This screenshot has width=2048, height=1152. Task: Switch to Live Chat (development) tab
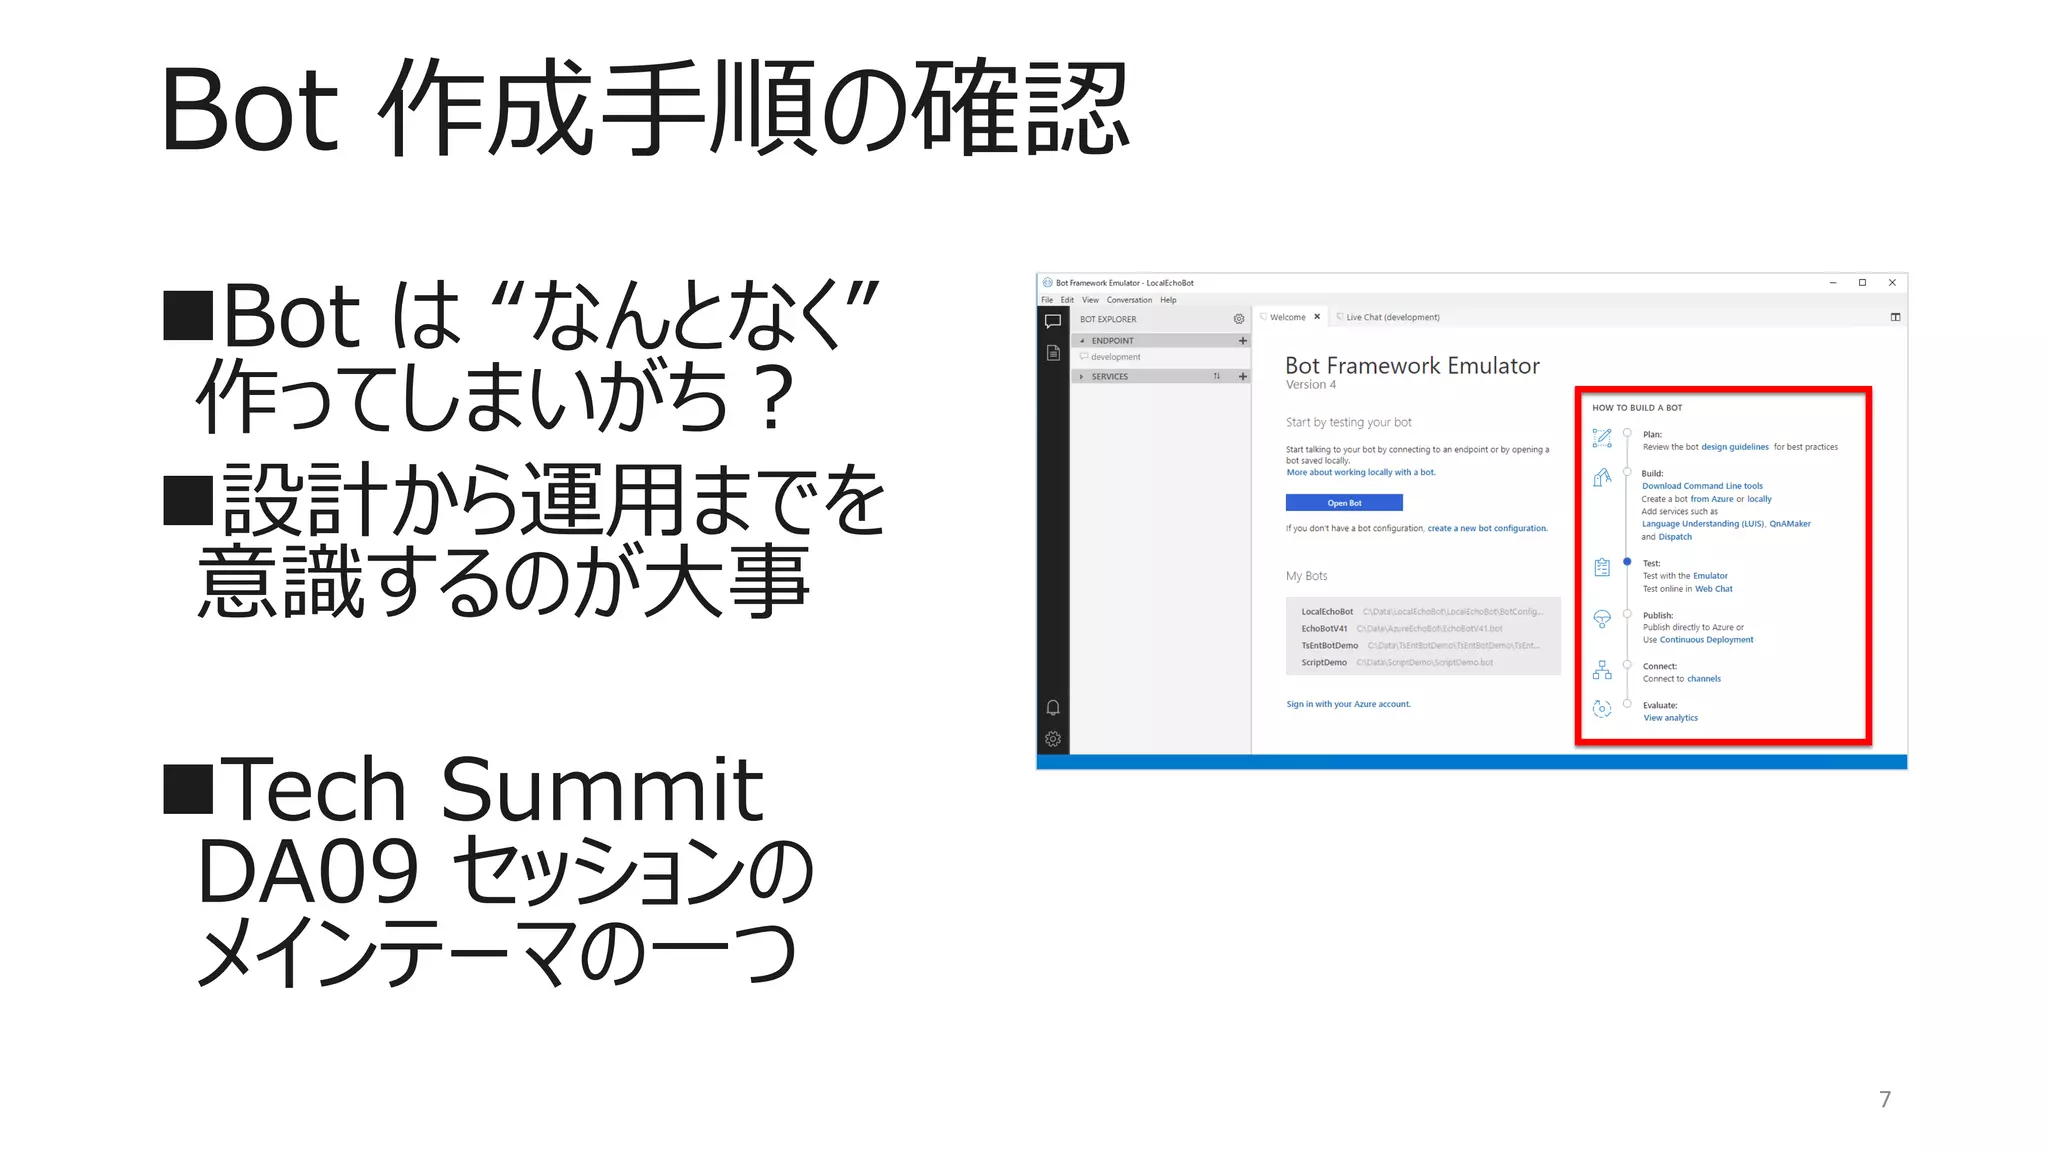coord(1392,317)
